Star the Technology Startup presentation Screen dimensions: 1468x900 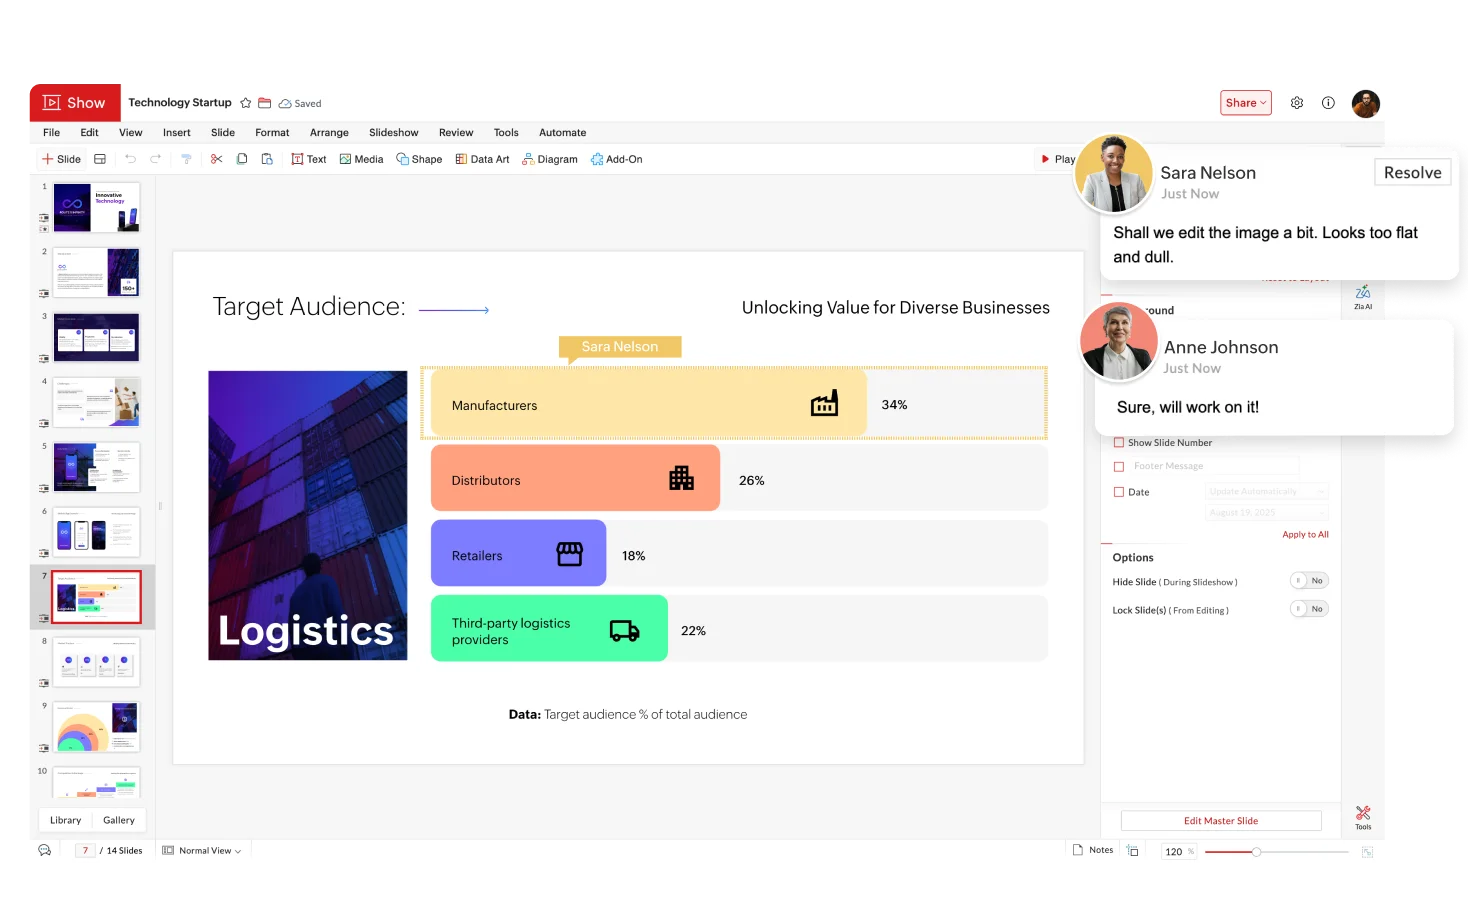pos(246,103)
